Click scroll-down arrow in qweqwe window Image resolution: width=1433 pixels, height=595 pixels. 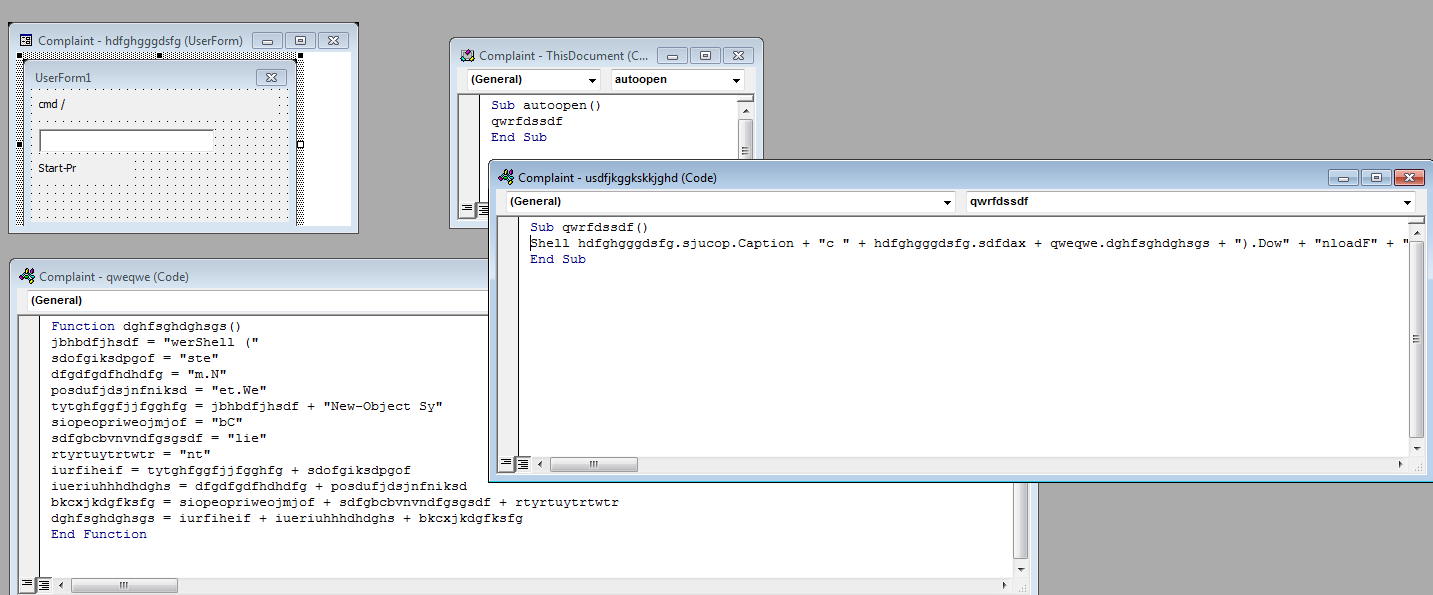[x=1021, y=568]
